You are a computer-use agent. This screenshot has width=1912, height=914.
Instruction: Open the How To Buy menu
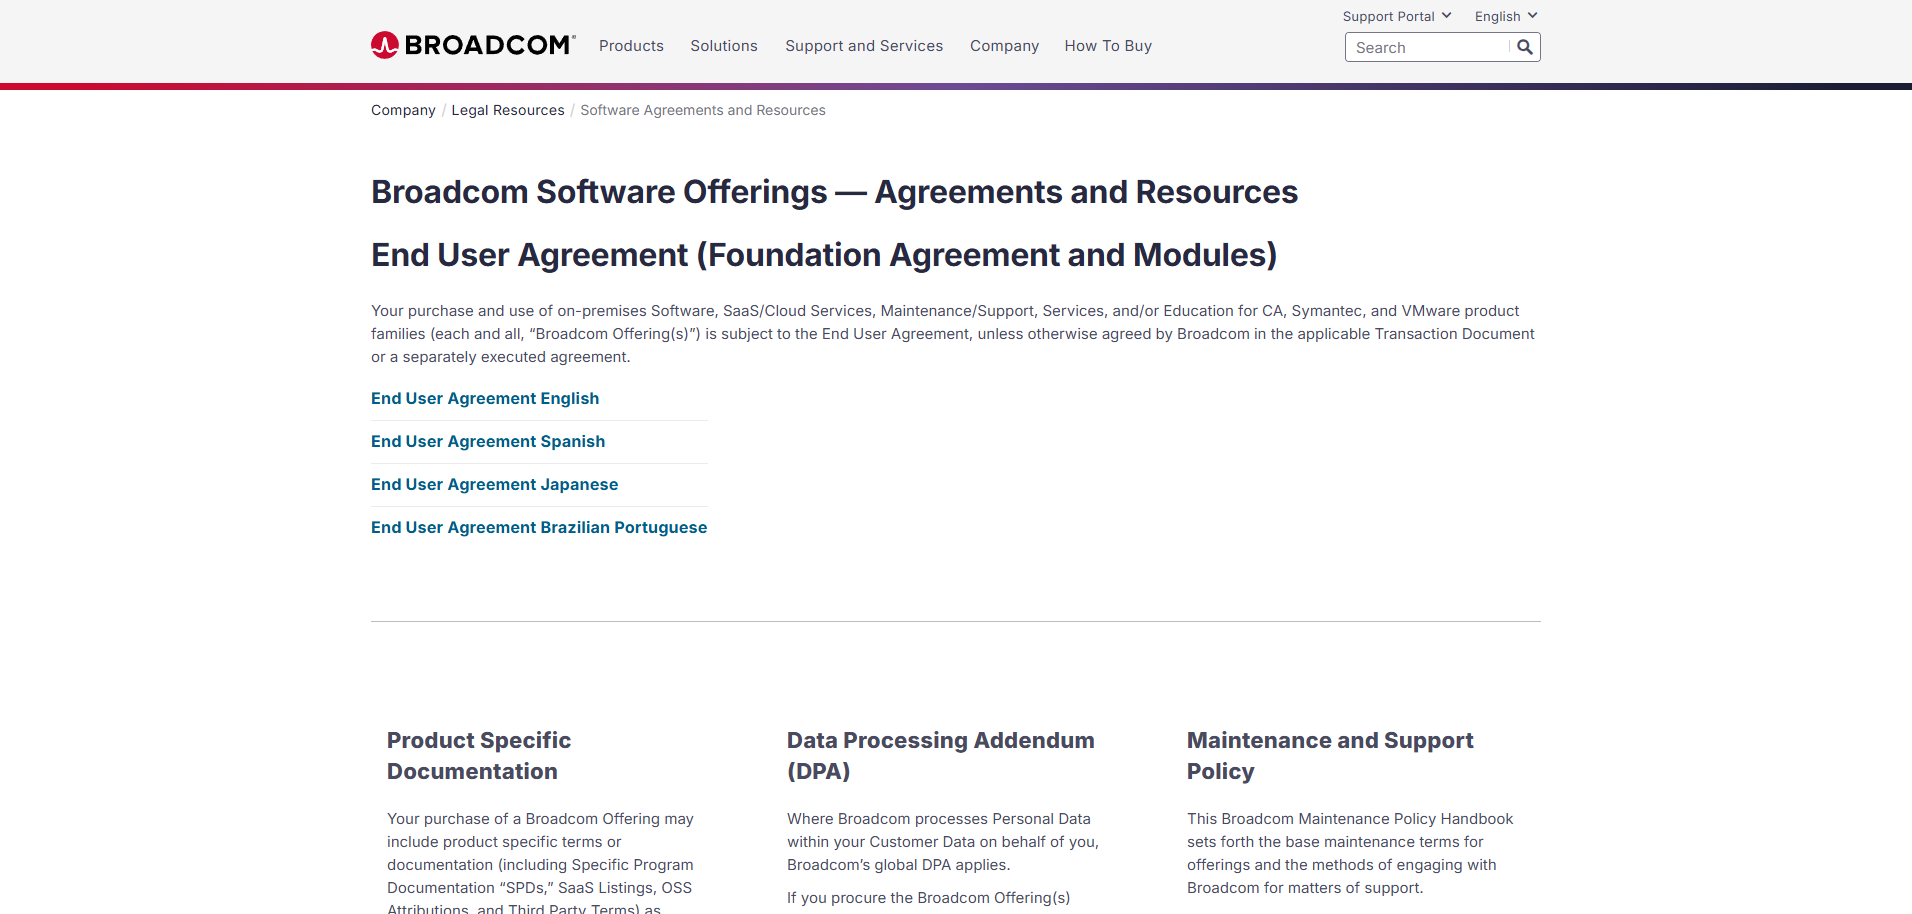tap(1108, 46)
